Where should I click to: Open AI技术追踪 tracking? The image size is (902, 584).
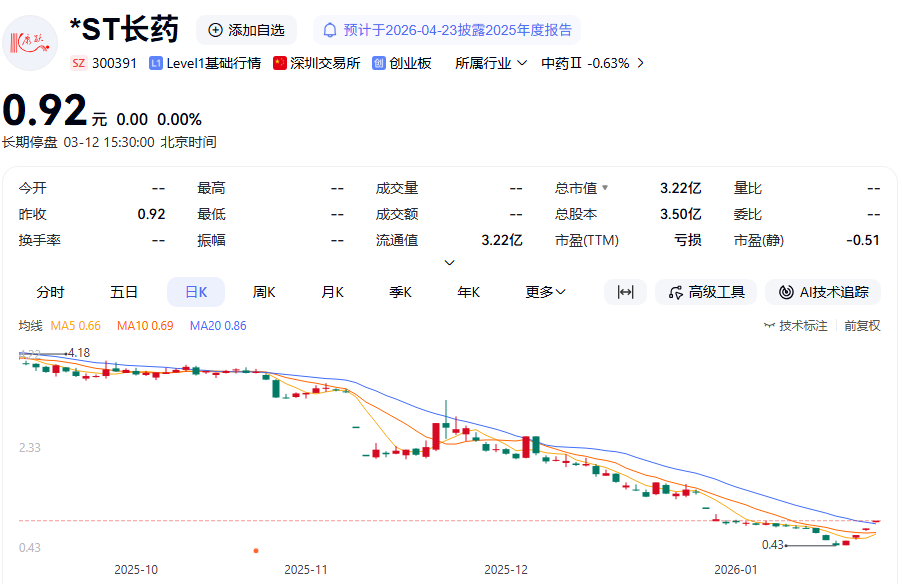point(823,292)
